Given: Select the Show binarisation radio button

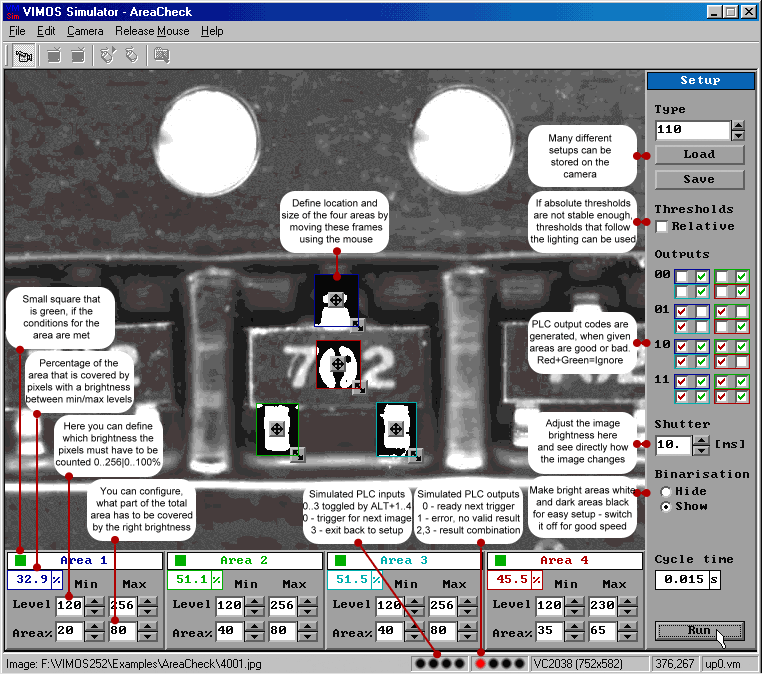Looking at the screenshot, I should click(665, 507).
